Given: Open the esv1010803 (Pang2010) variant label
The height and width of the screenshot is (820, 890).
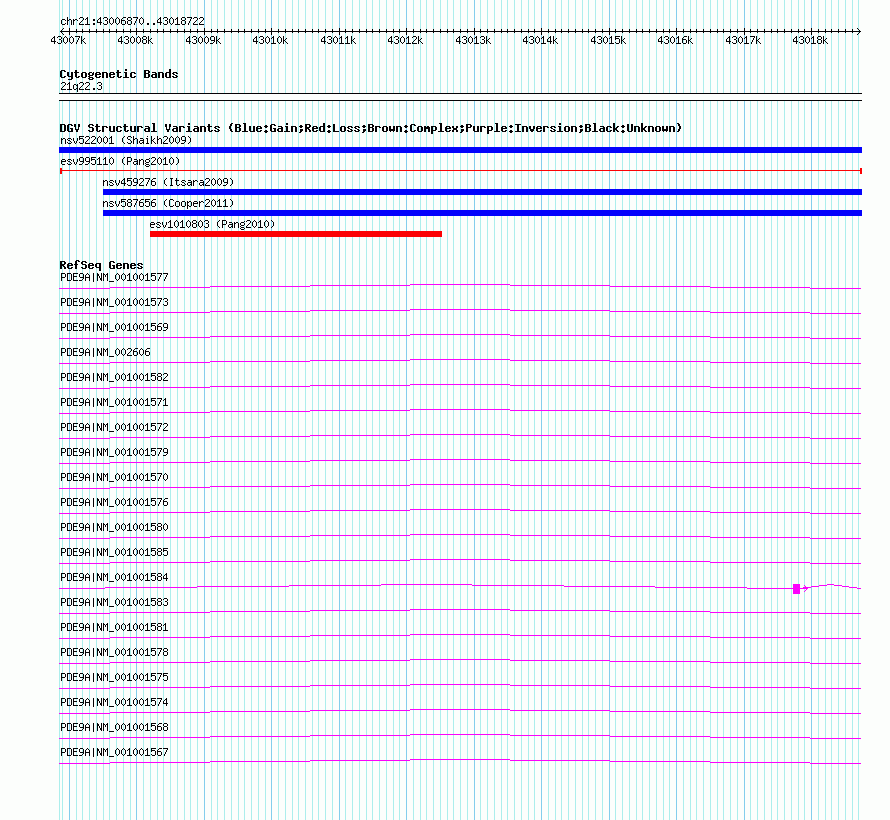Looking at the screenshot, I should [x=212, y=224].
